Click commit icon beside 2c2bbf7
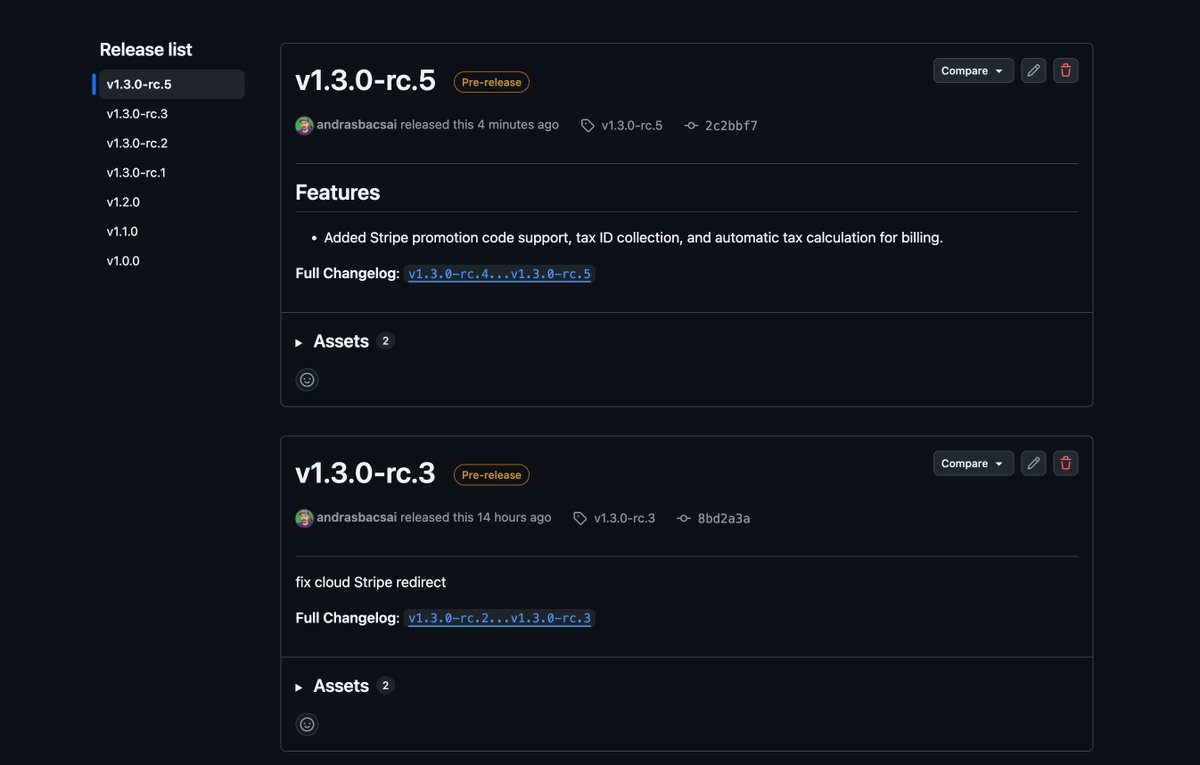This screenshot has width=1200, height=765. [x=691, y=126]
